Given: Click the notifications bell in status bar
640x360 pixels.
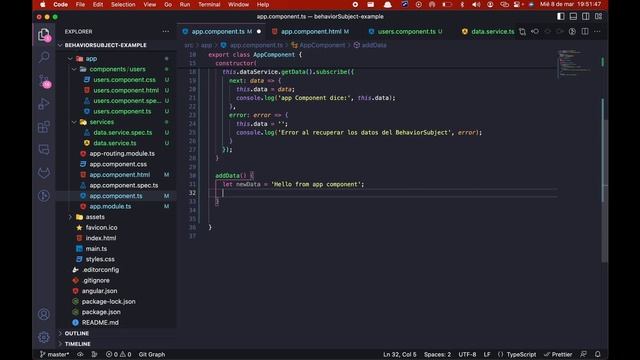Looking at the screenshot, I should coord(598,354).
